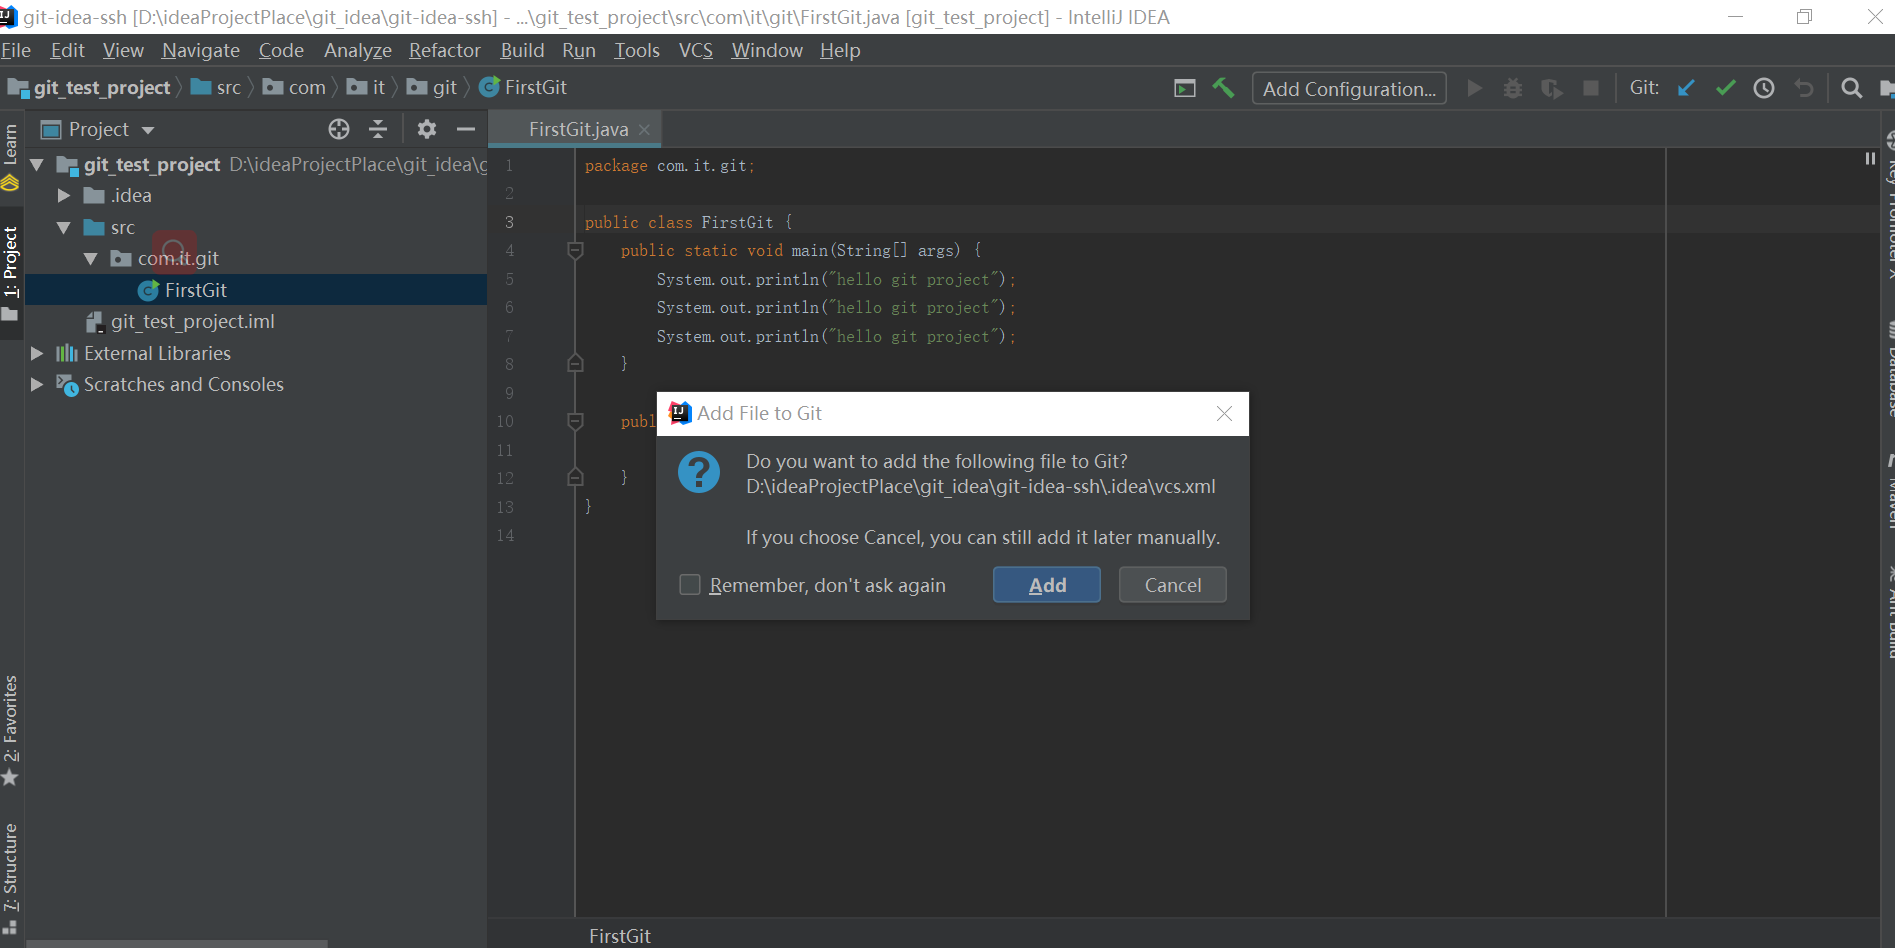
Task: Click the package com.it.git declaration line
Action: 669,165
